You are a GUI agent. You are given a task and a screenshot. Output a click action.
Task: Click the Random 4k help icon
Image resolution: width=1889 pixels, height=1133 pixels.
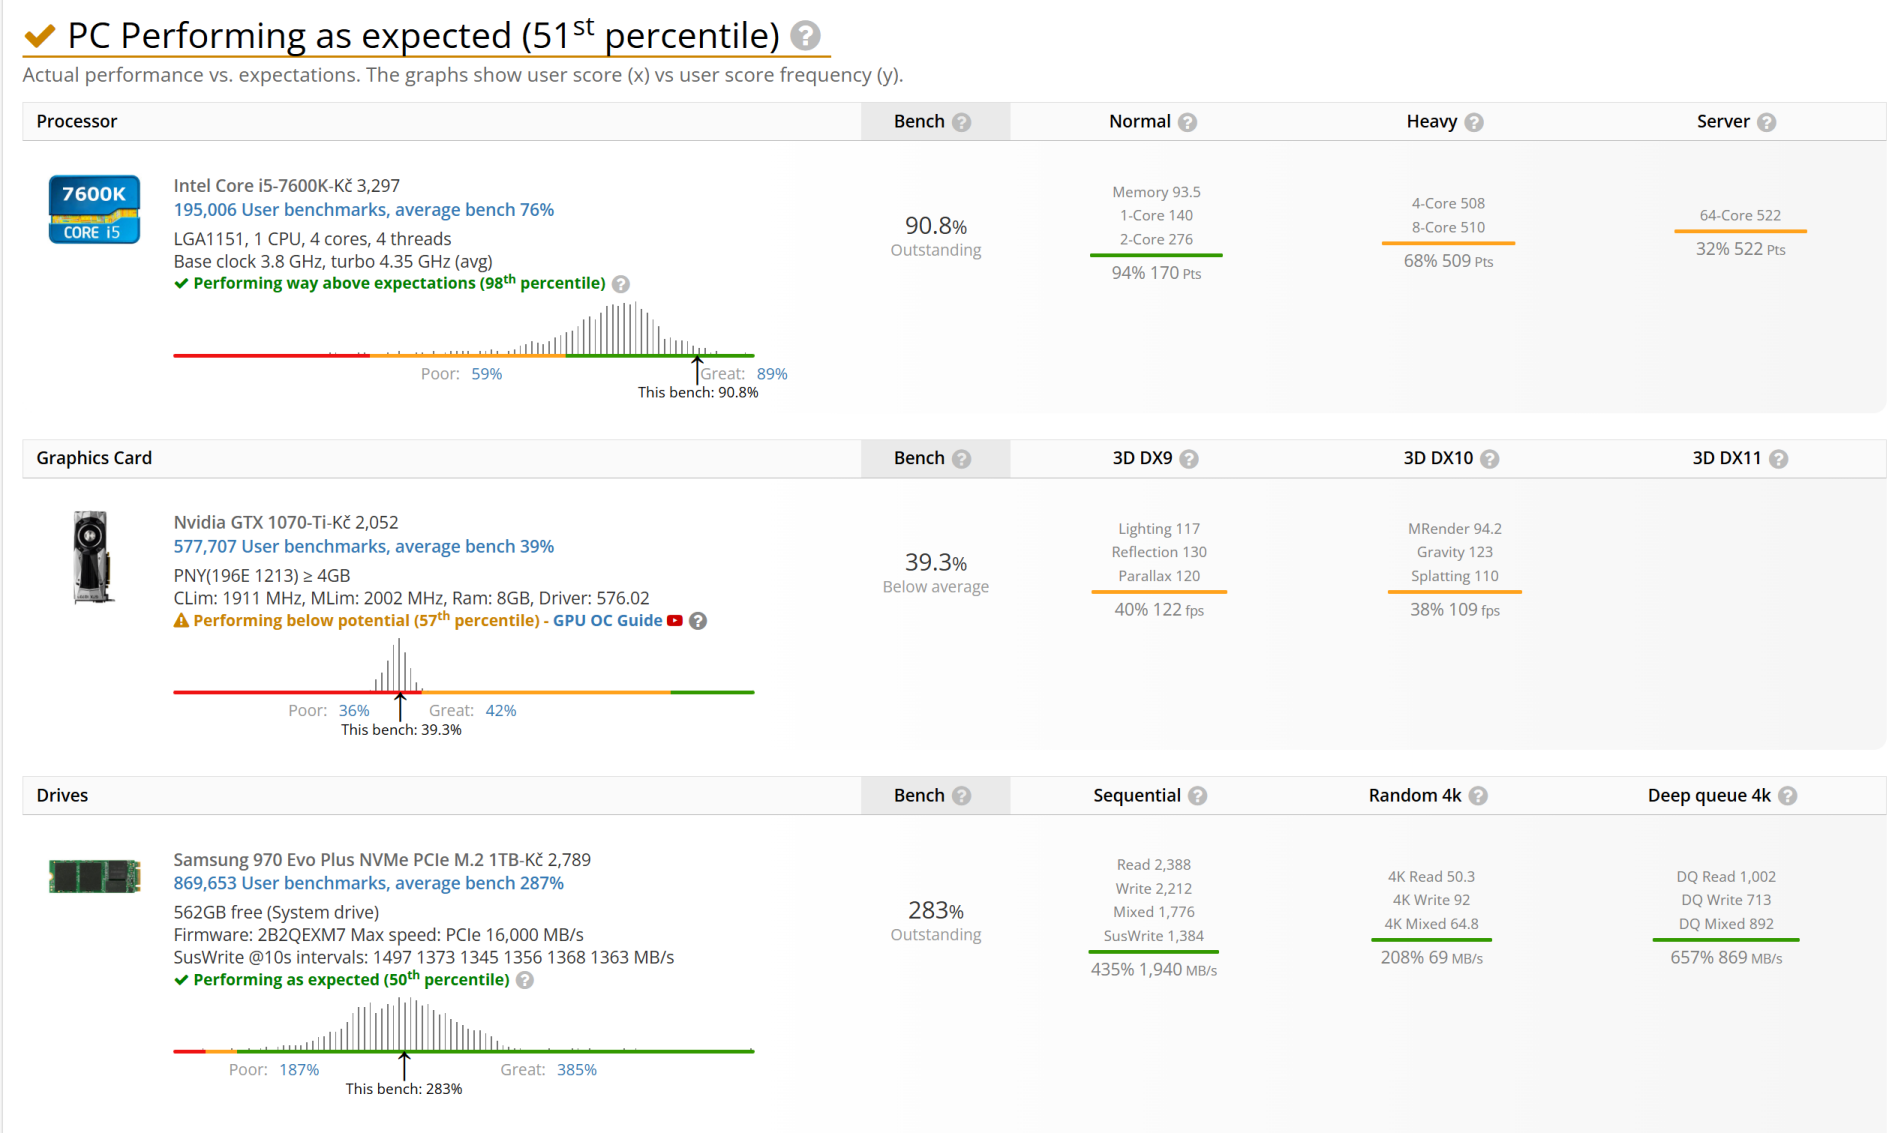point(1478,796)
